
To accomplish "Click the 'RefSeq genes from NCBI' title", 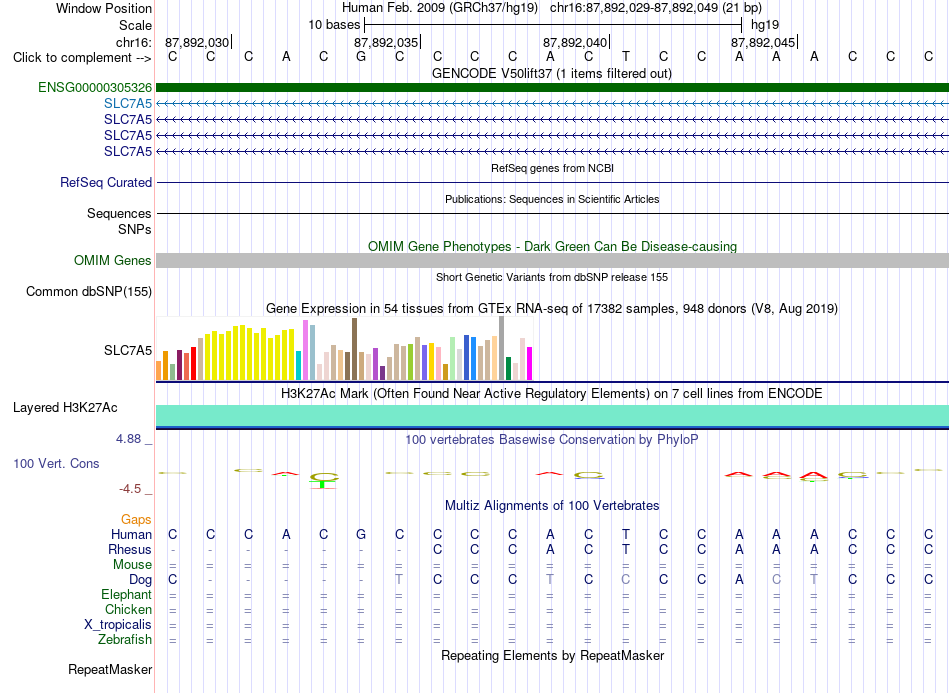I will tap(553, 168).
